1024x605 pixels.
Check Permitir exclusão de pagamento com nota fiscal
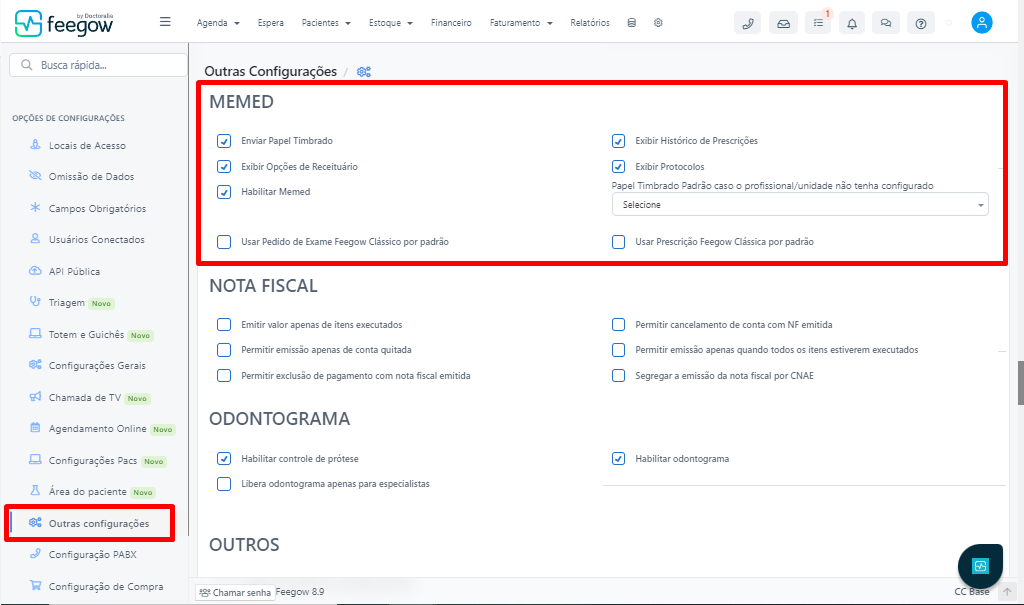coord(224,376)
